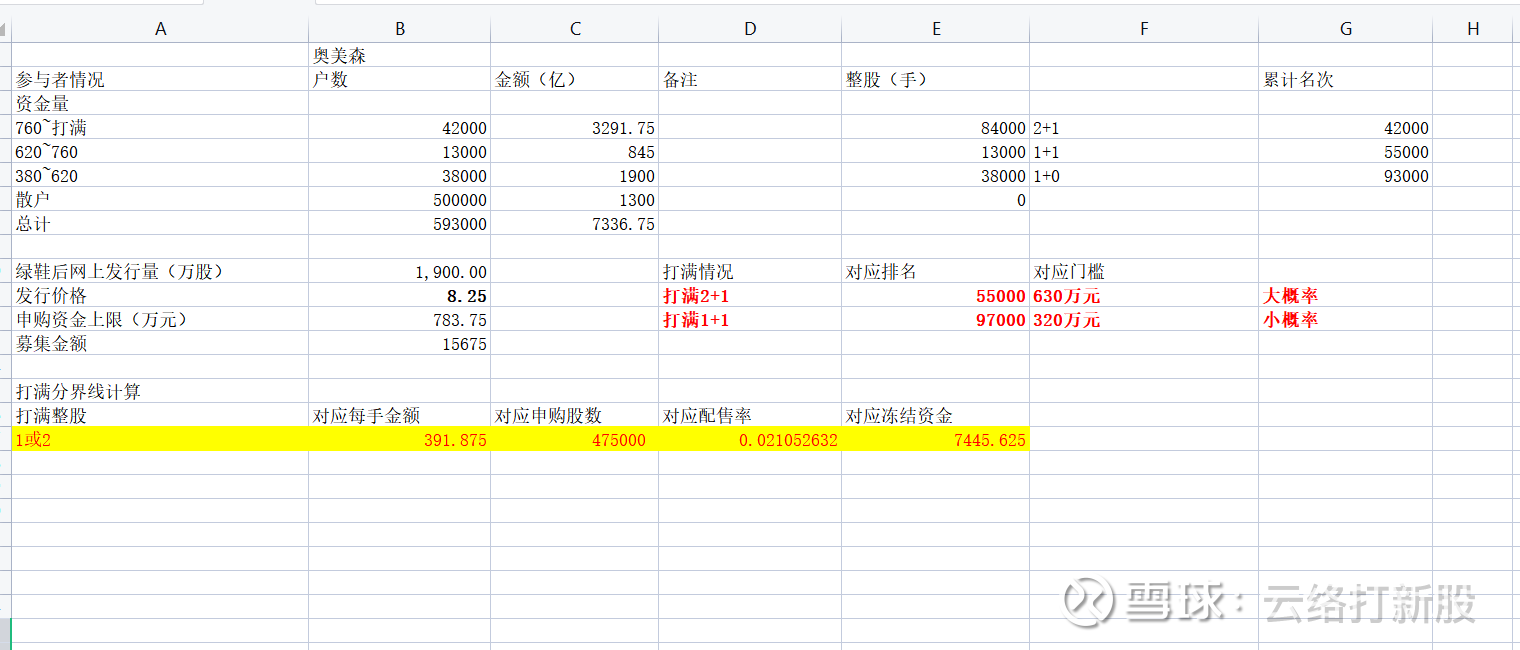Click the 整股（手） header cell
This screenshot has height=650, width=1520.
coord(936,79)
